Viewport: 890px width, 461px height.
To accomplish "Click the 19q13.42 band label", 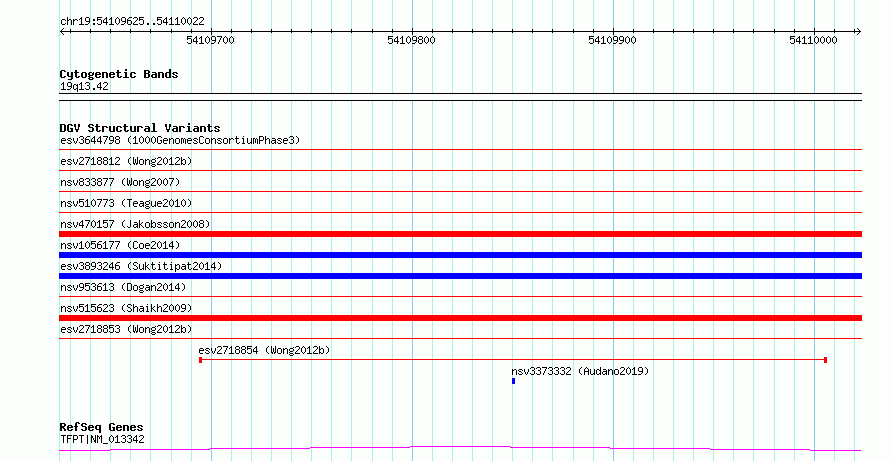I will coord(84,86).
